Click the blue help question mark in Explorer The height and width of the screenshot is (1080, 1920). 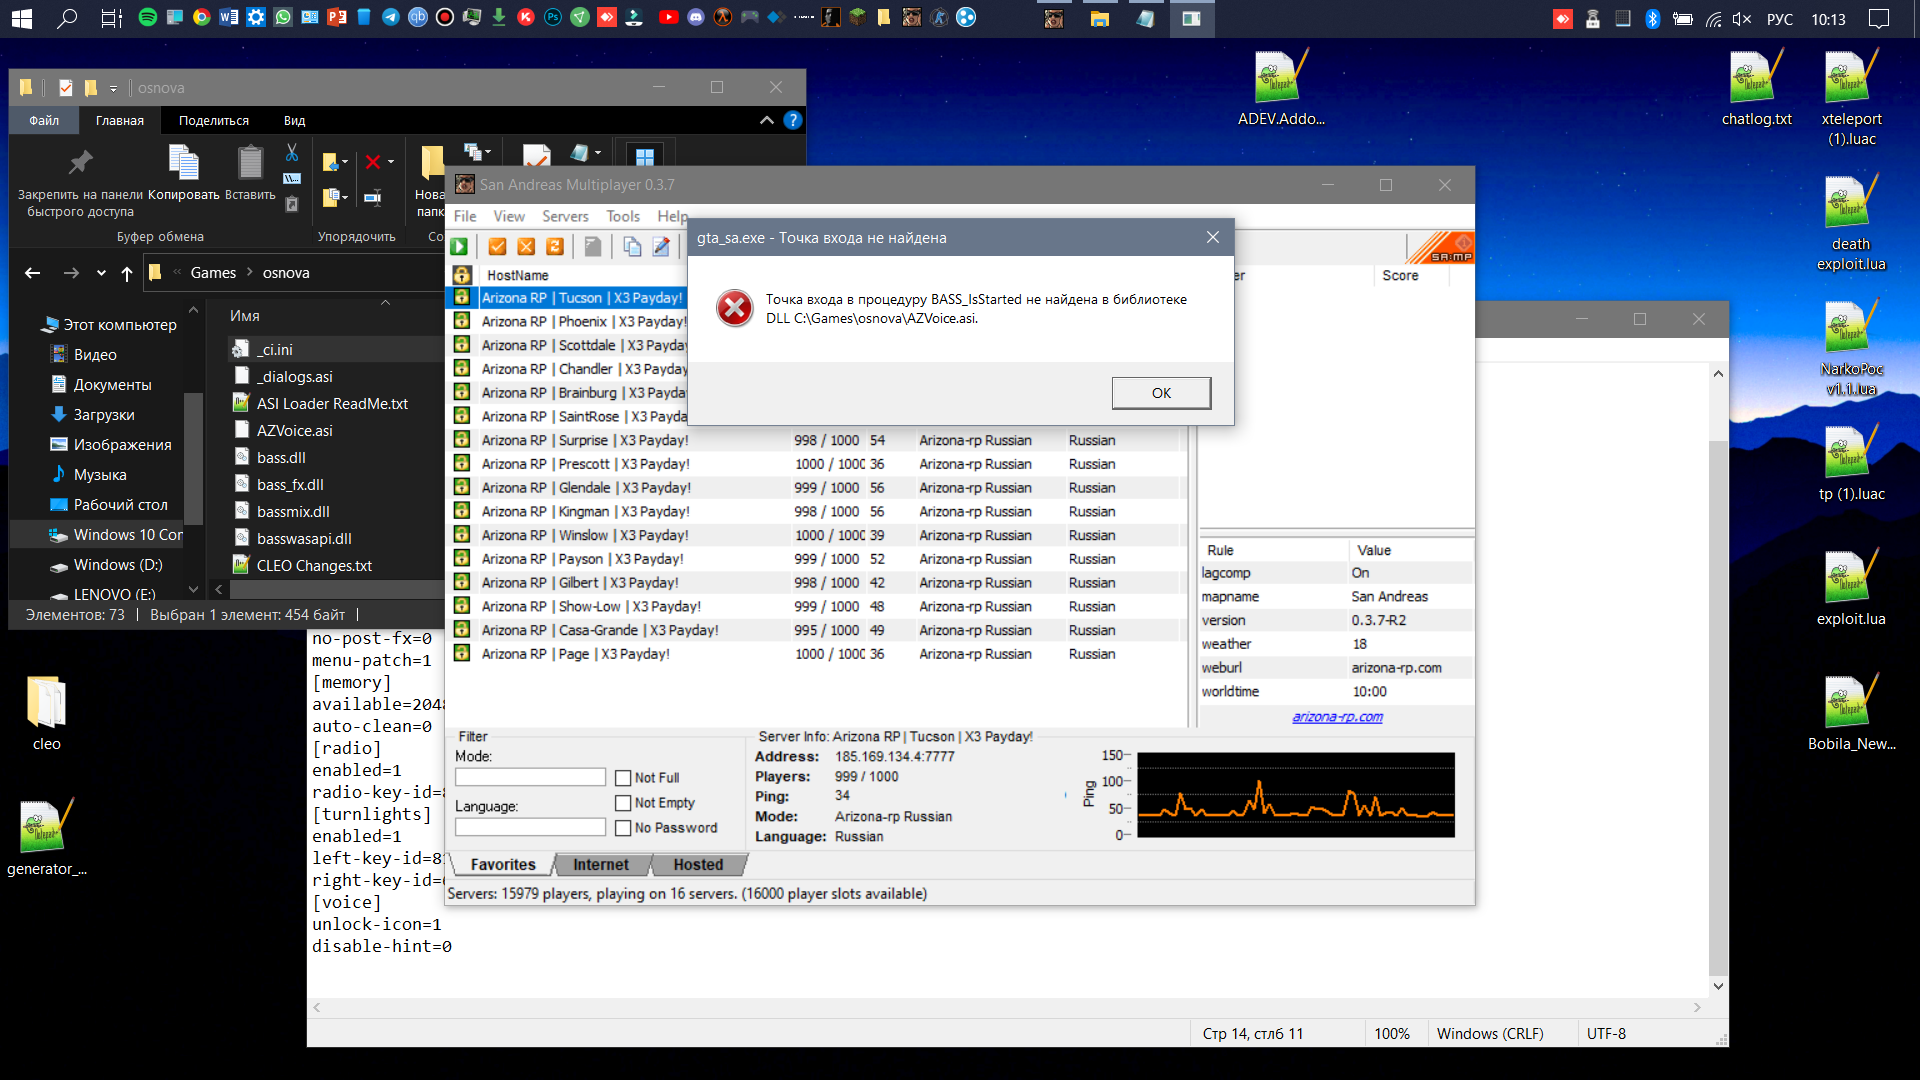point(793,120)
